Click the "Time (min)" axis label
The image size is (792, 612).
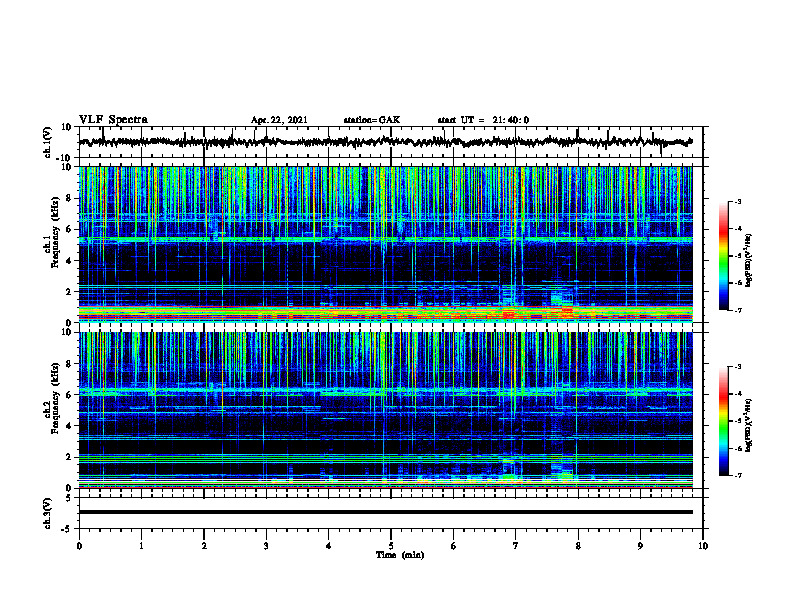pos(400,555)
